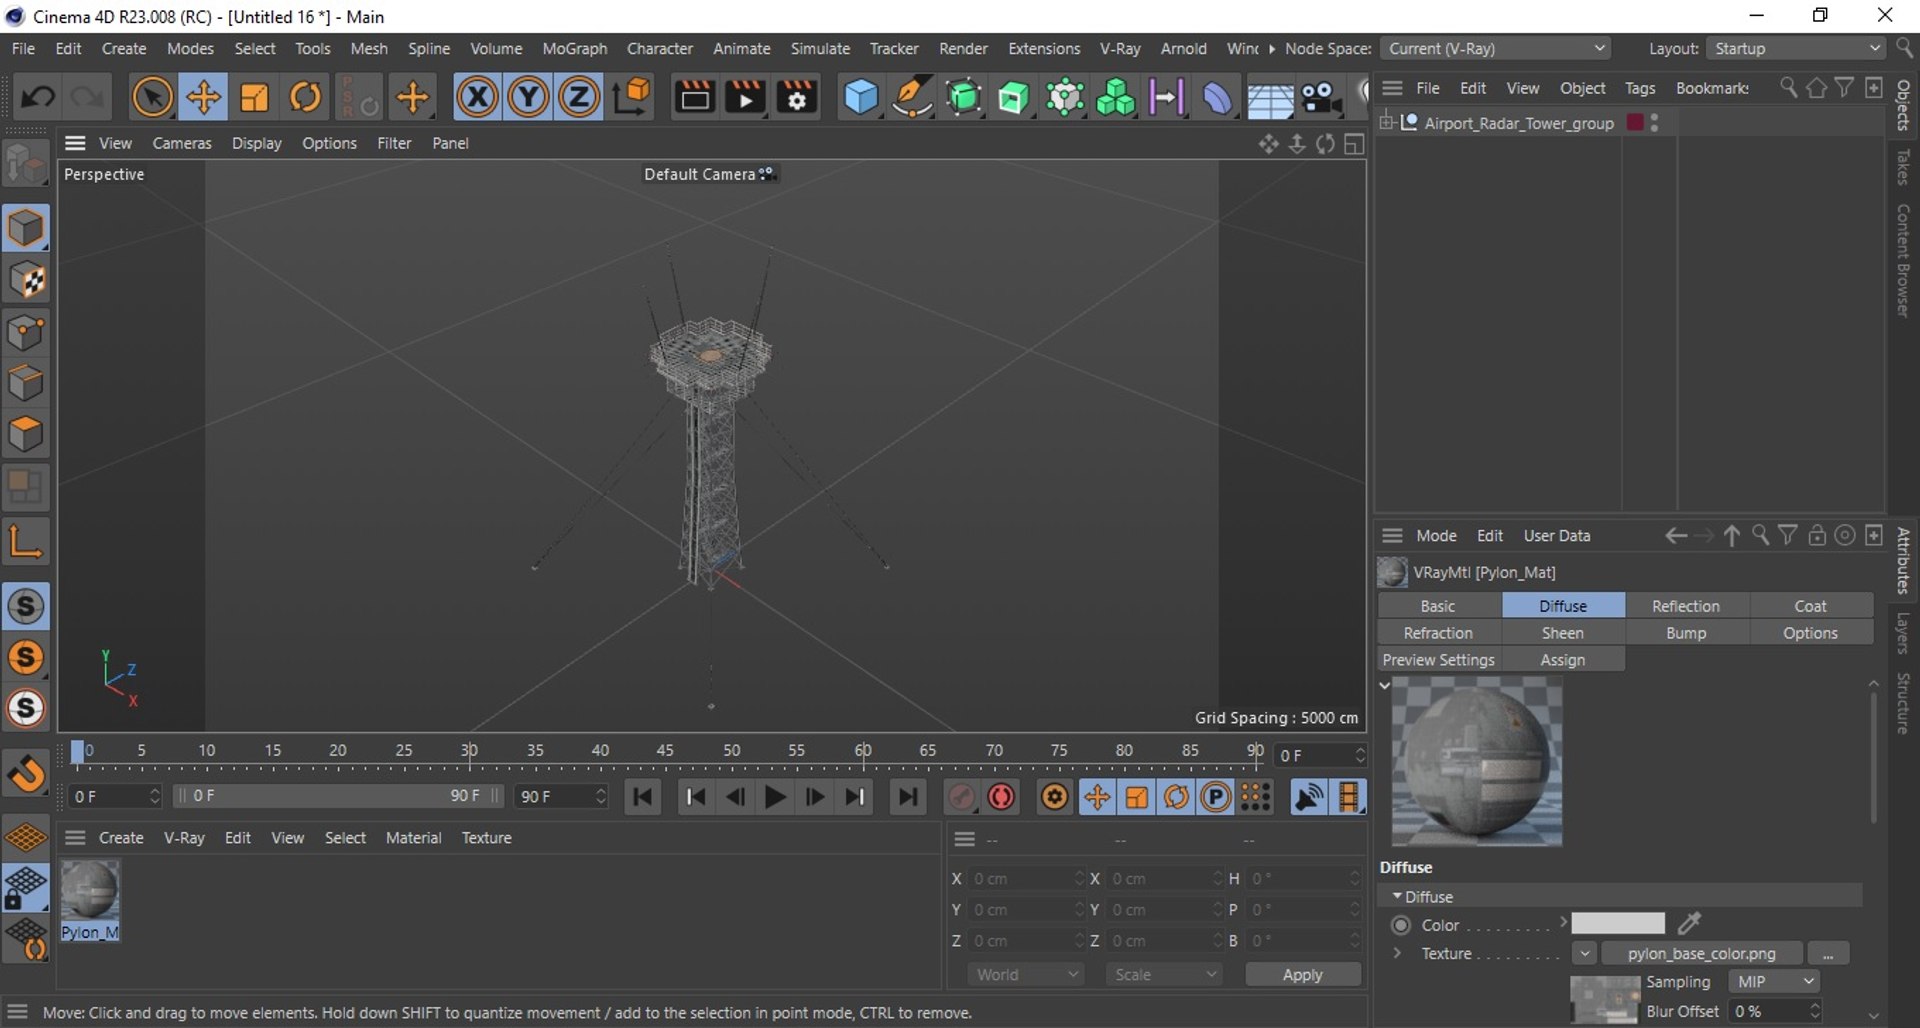Open the Simulate menu
Image resolution: width=1920 pixels, height=1028 pixels.
pos(820,48)
